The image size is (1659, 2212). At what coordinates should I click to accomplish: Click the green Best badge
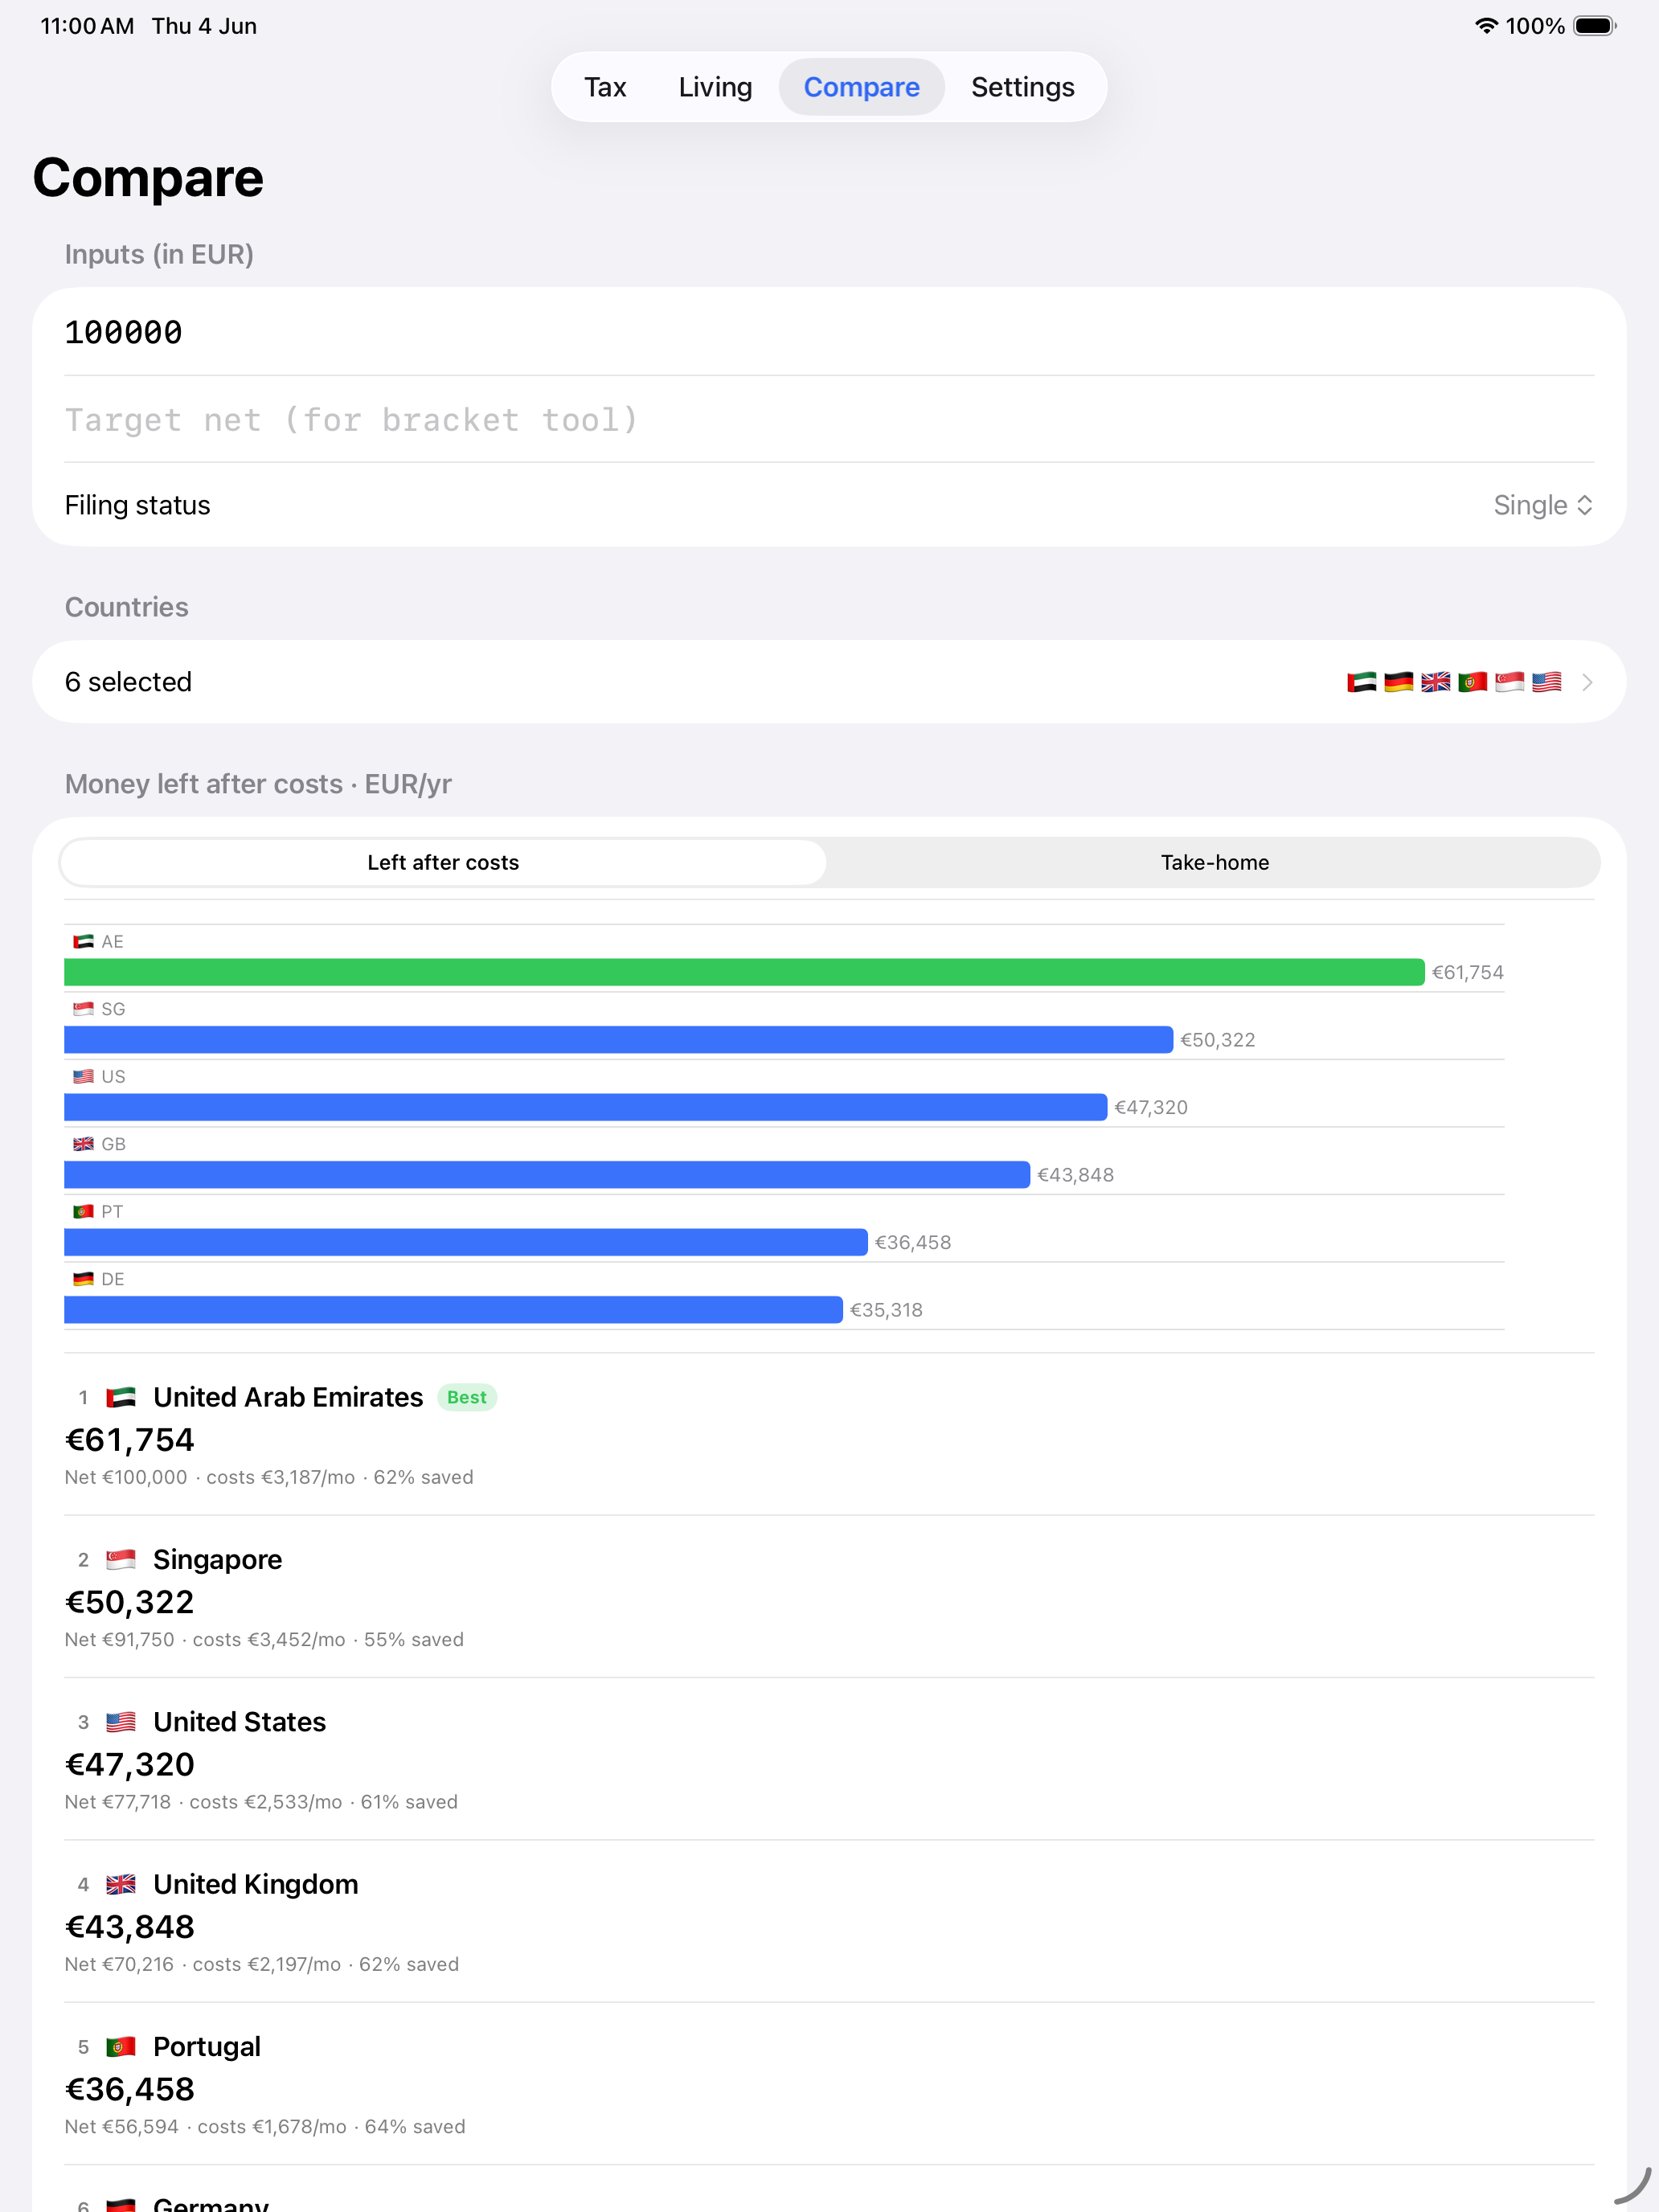tap(467, 1397)
